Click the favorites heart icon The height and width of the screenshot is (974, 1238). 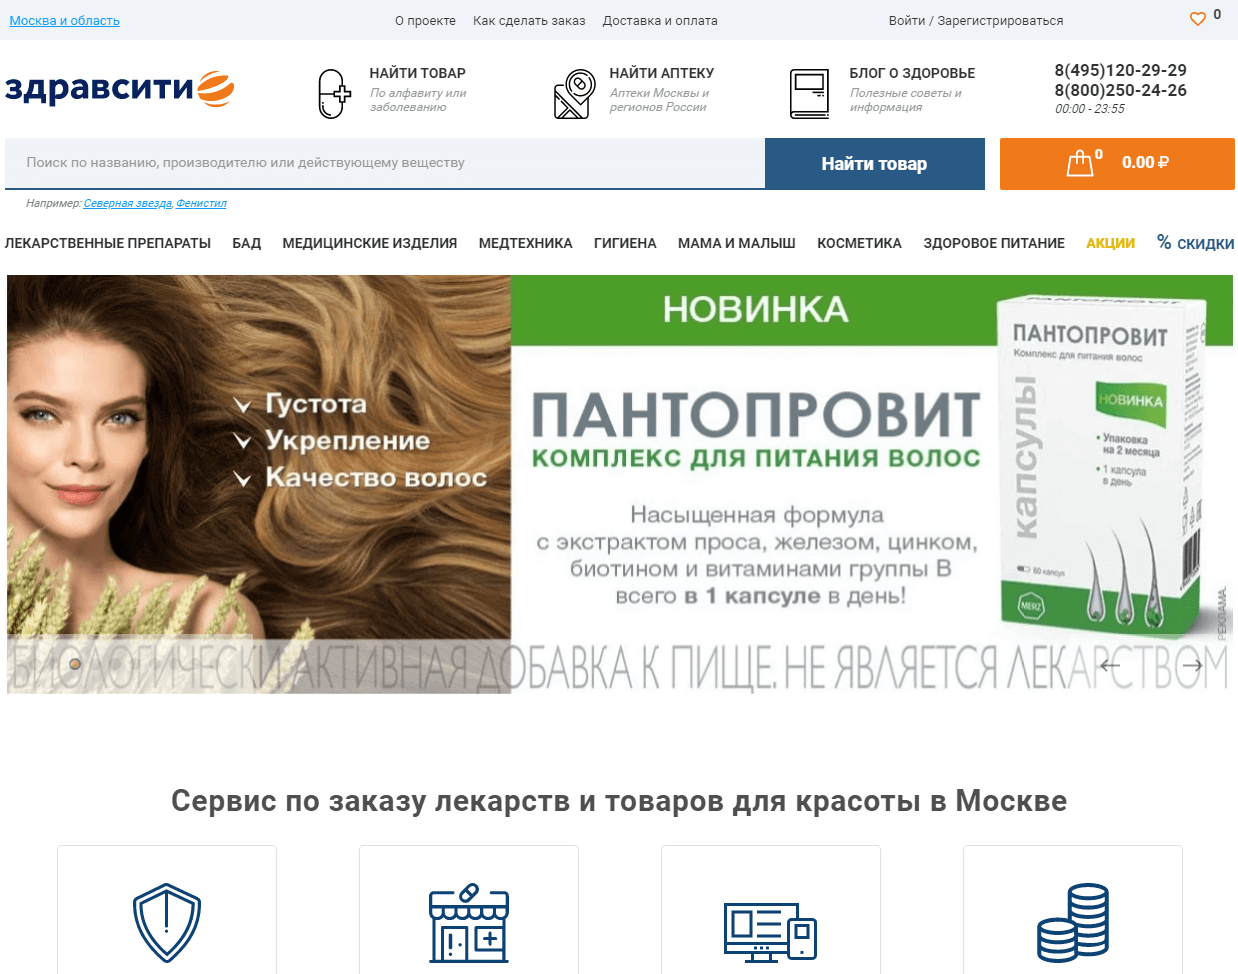[1197, 18]
